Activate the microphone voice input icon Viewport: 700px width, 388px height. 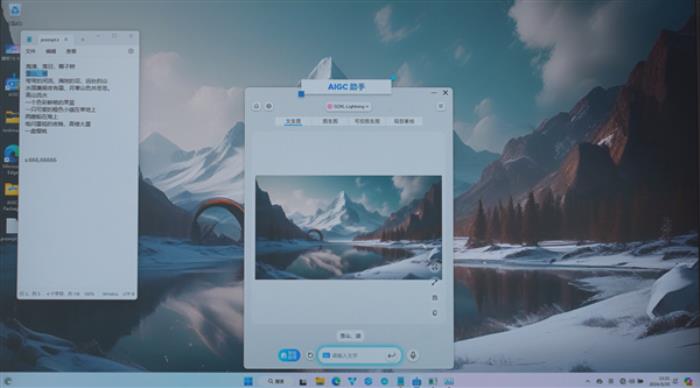(413, 355)
